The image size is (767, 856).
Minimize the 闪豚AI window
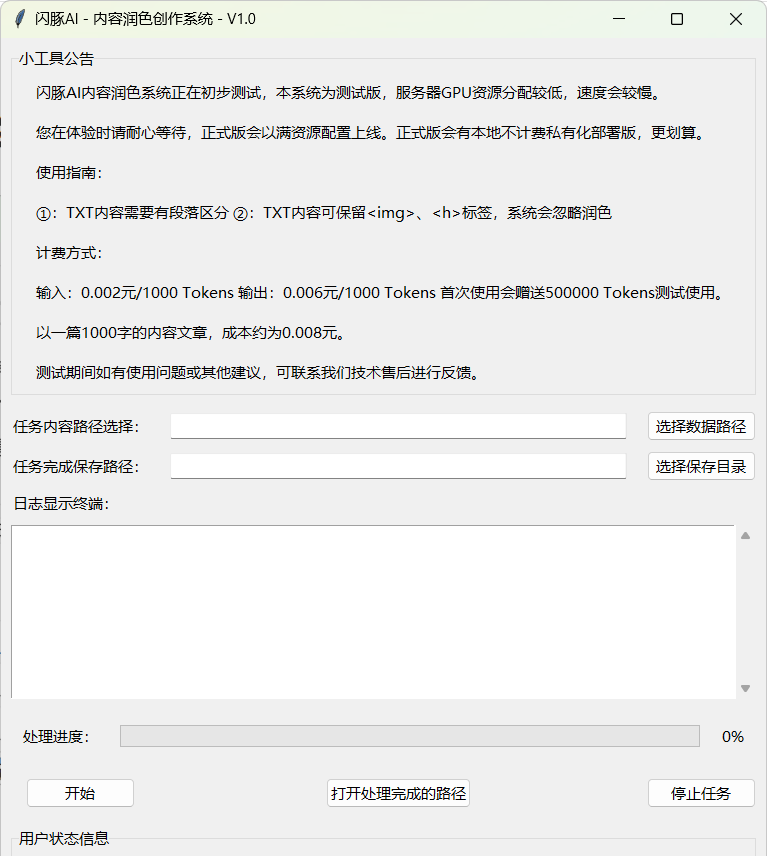618,19
